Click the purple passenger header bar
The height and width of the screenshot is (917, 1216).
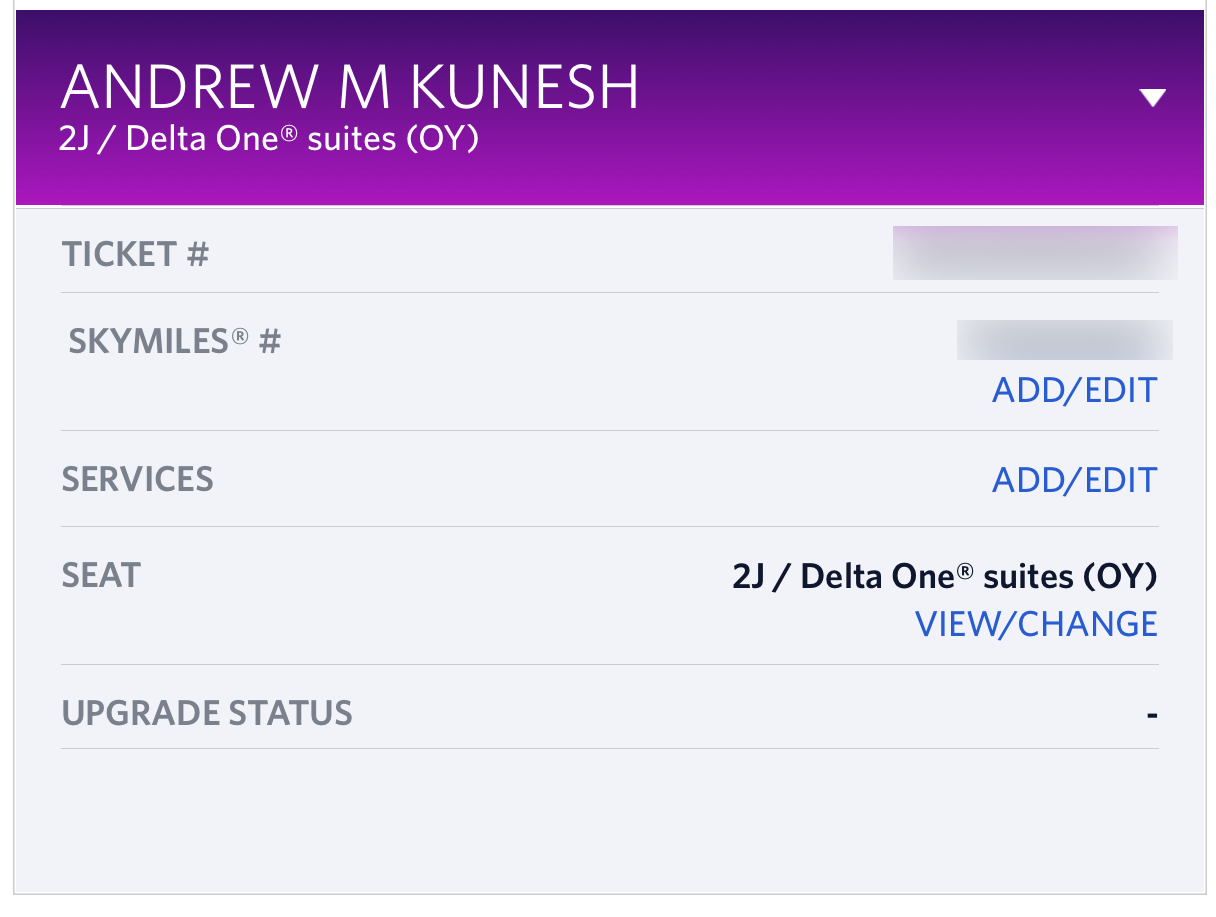pos(608,105)
